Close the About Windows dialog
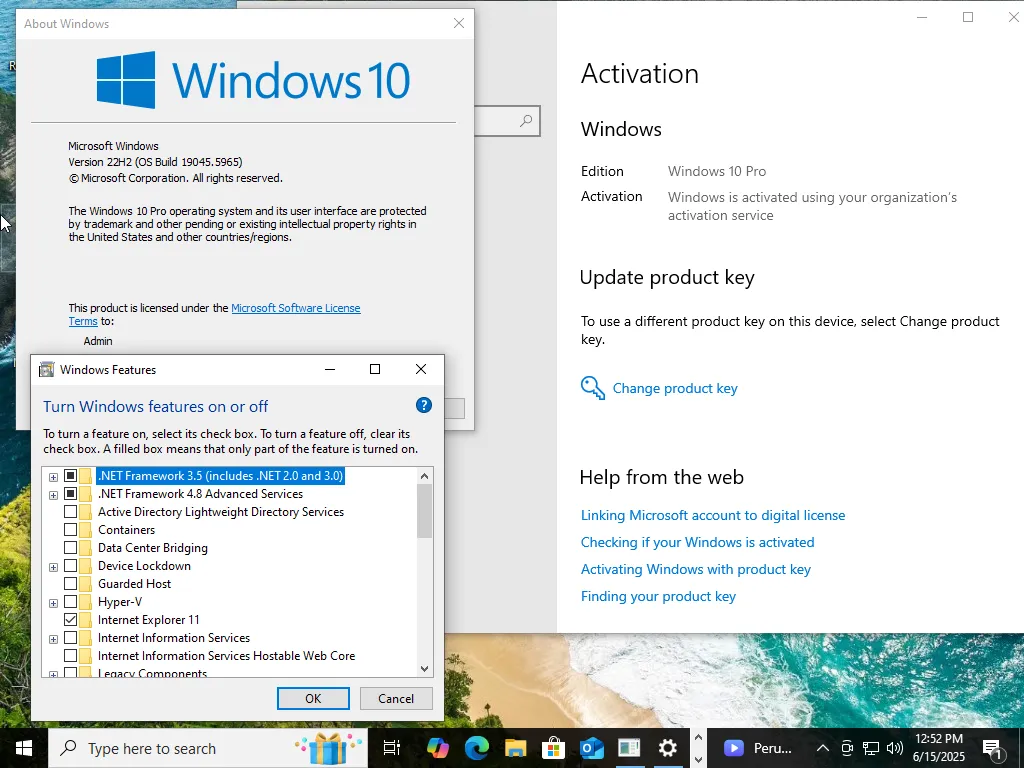The width and height of the screenshot is (1024, 768). pyautogui.click(x=459, y=24)
